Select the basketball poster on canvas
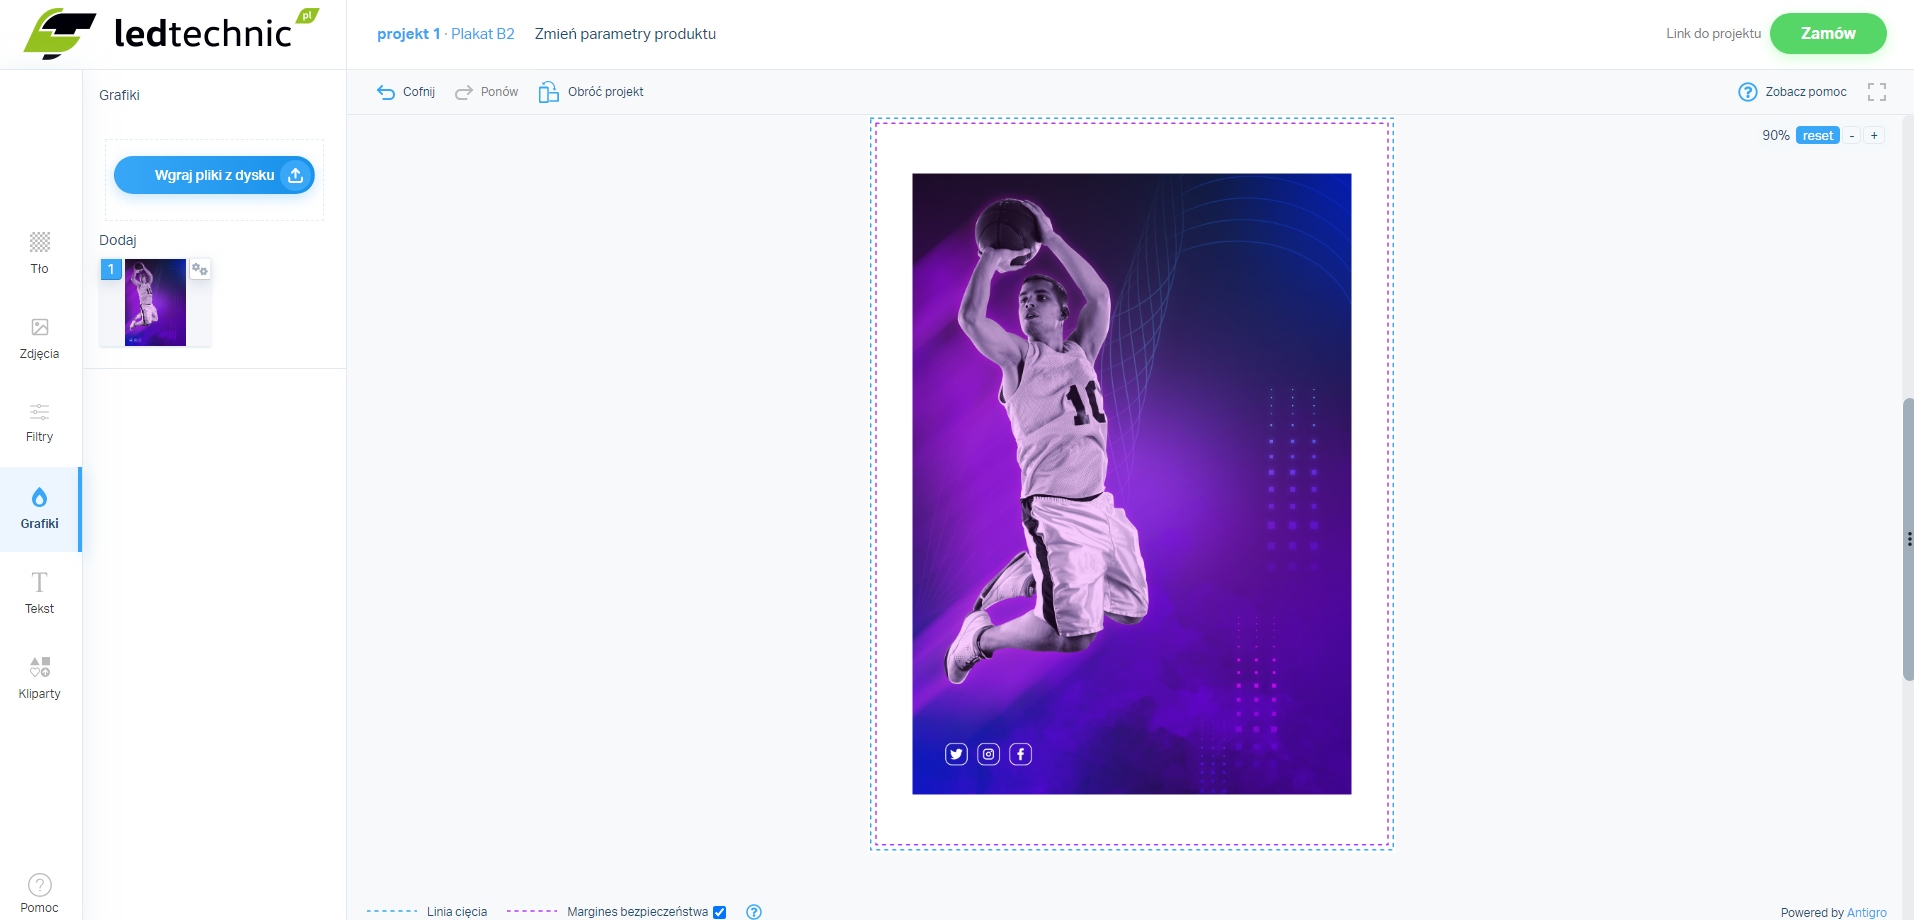Image resolution: width=1914 pixels, height=920 pixels. [x=1132, y=484]
